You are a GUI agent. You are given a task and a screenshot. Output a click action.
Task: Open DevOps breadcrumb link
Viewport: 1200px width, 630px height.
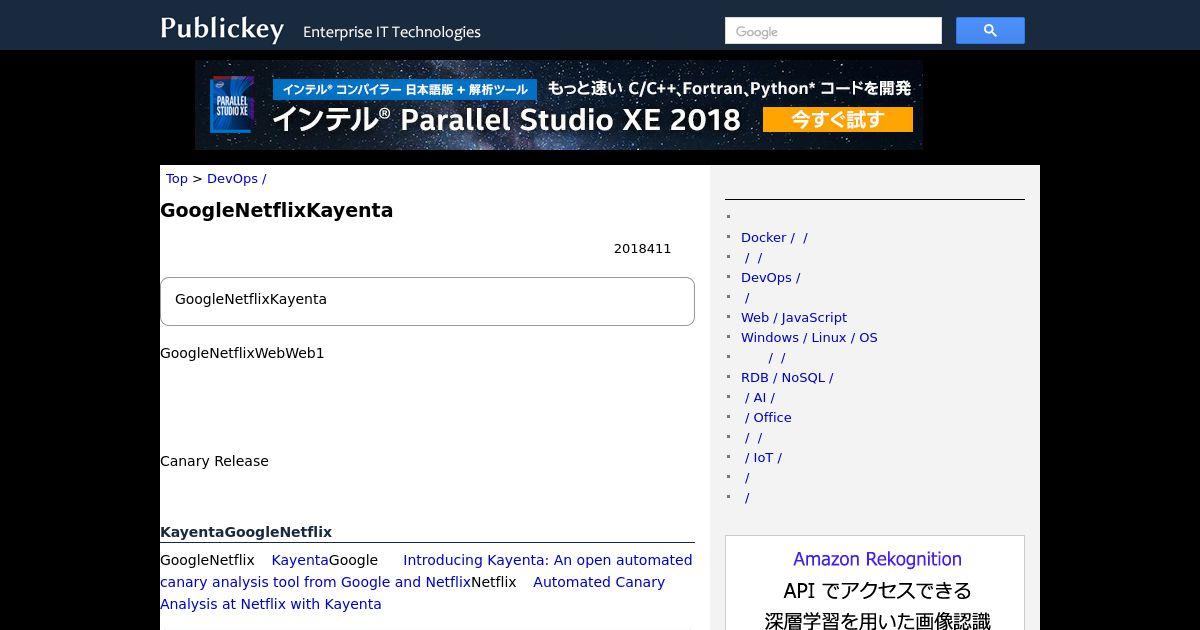236,179
